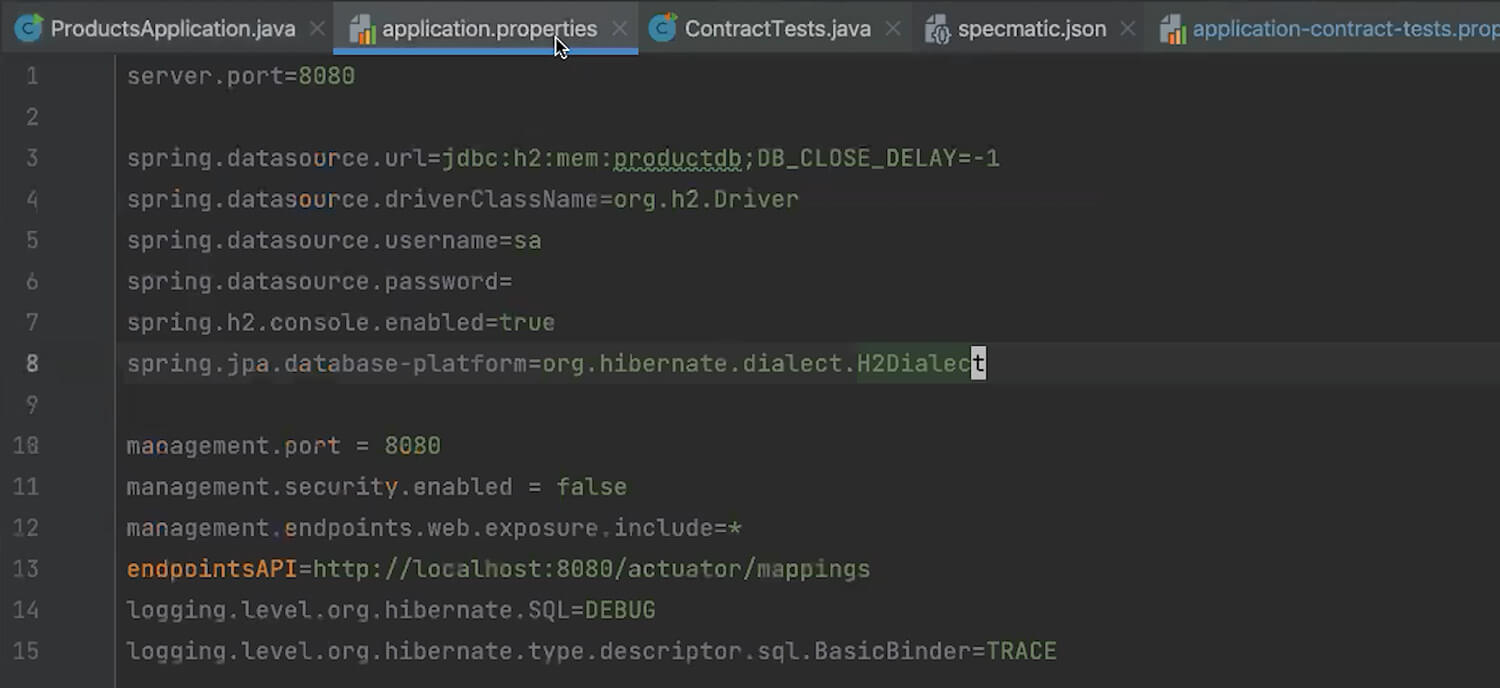Close the specmatic.json tab
The image size is (1500, 688).
1127,28
